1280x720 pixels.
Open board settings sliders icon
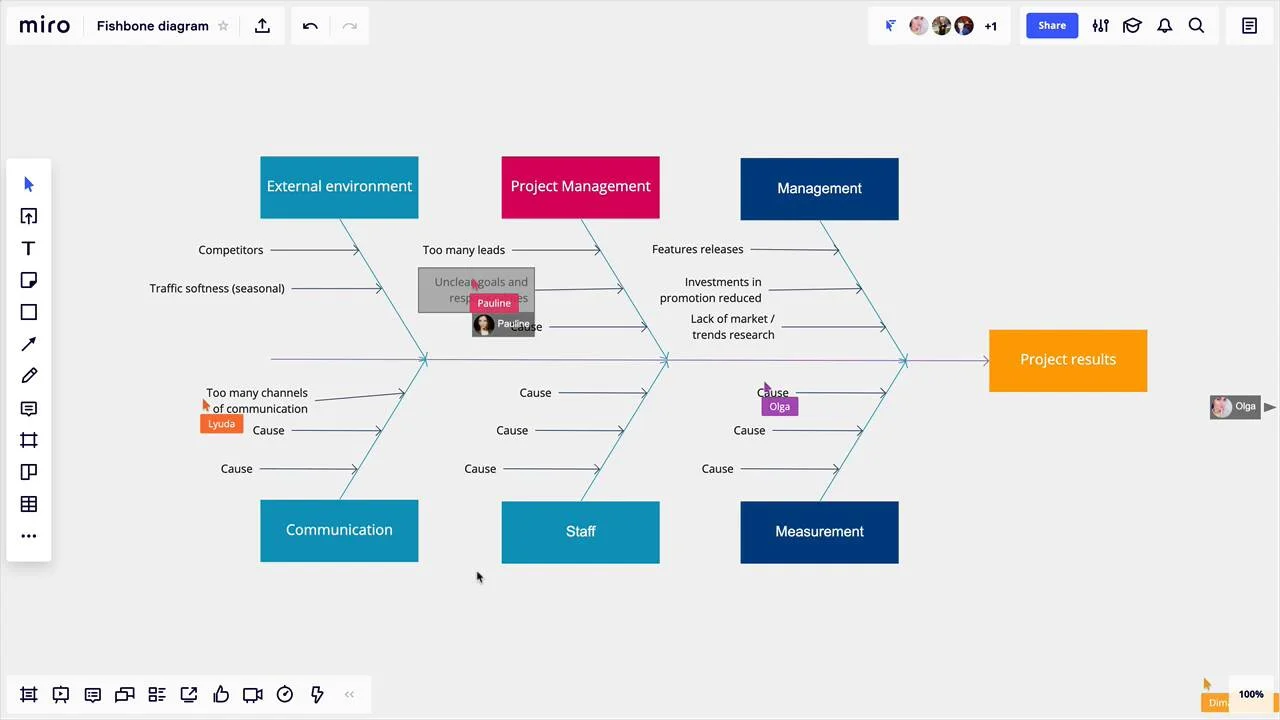(x=1100, y=26)
